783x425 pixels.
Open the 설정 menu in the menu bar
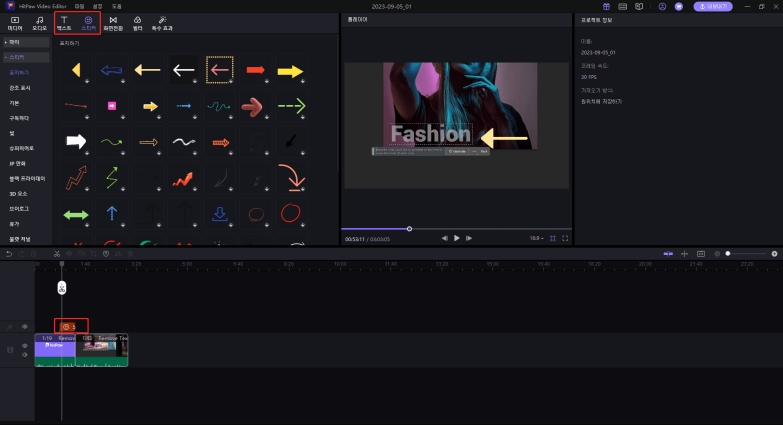[x=98, y=6]
